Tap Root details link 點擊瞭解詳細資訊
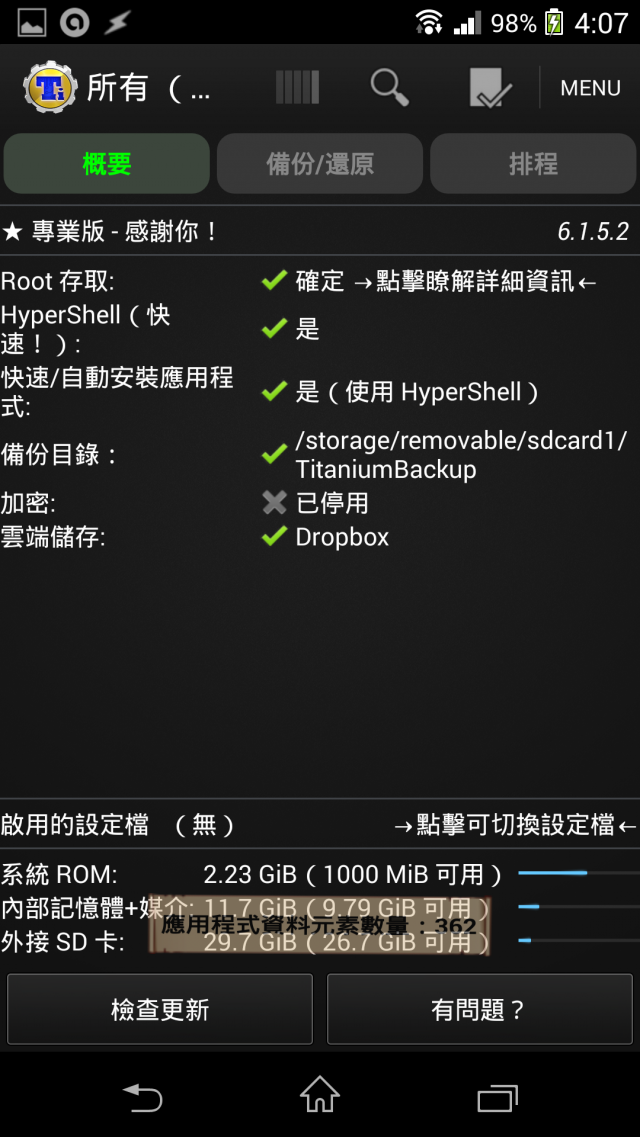Image resolution: width=640 pixels, height=1138 pixels. click(x=475, y=282)
